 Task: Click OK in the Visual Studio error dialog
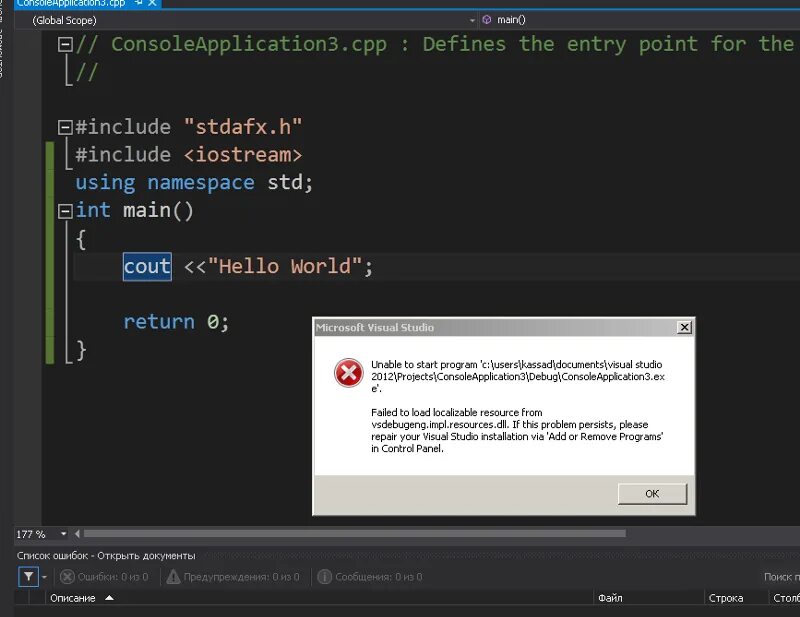coord(652,494)
